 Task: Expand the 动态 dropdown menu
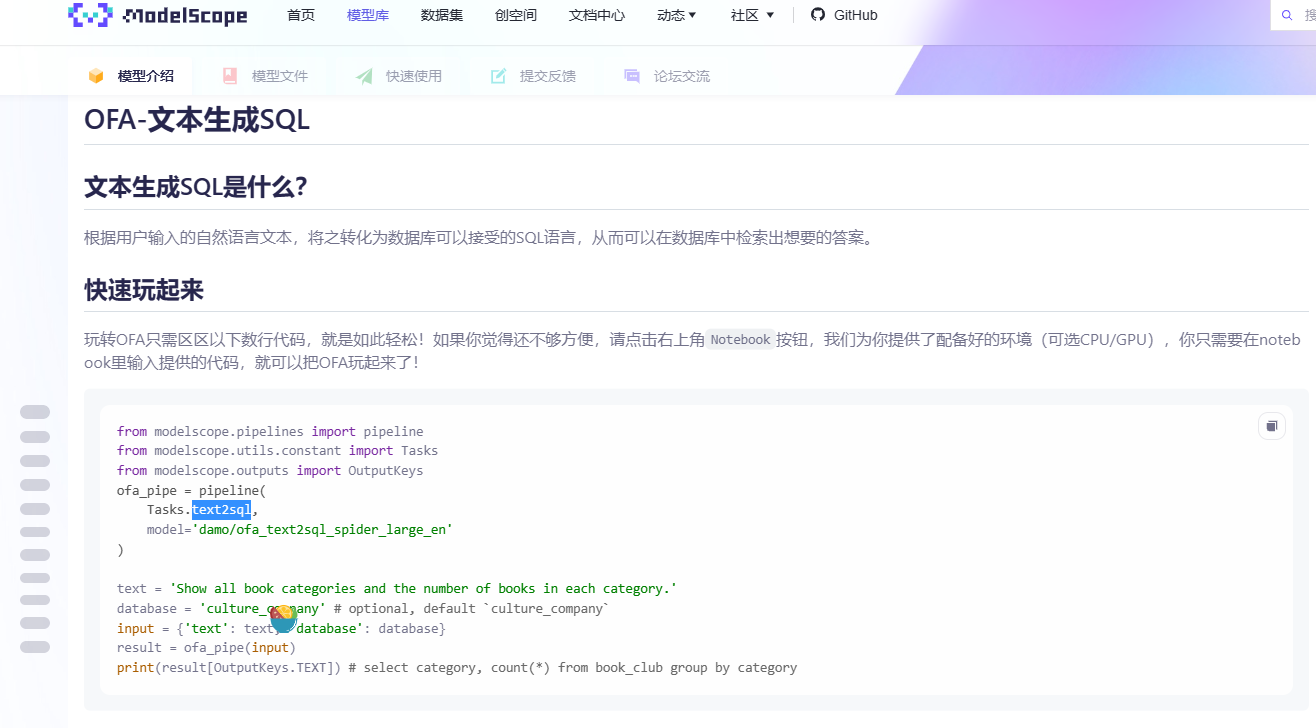677,15
